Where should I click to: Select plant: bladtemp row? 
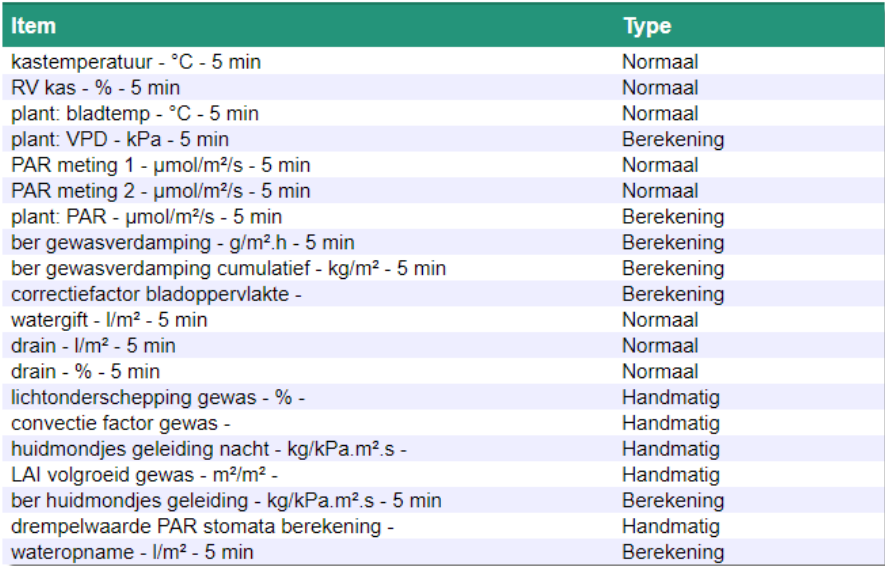(135, 114)
